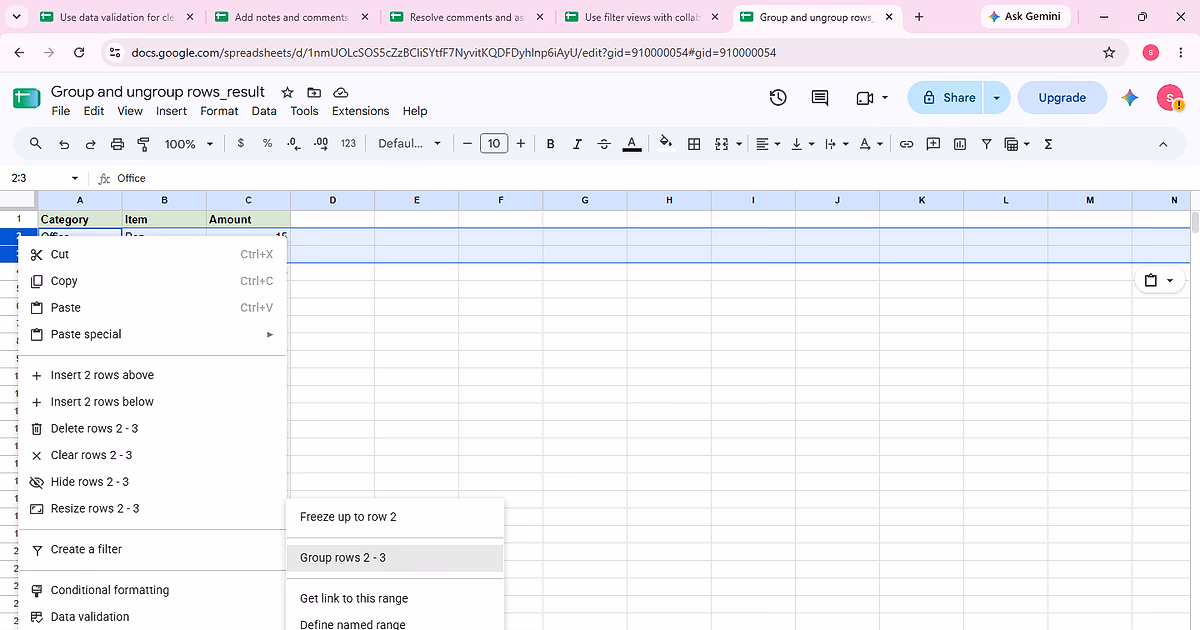The width and height of the screenshot is (1200, 630).
Task: Increase decimal places
Action: 320,144
